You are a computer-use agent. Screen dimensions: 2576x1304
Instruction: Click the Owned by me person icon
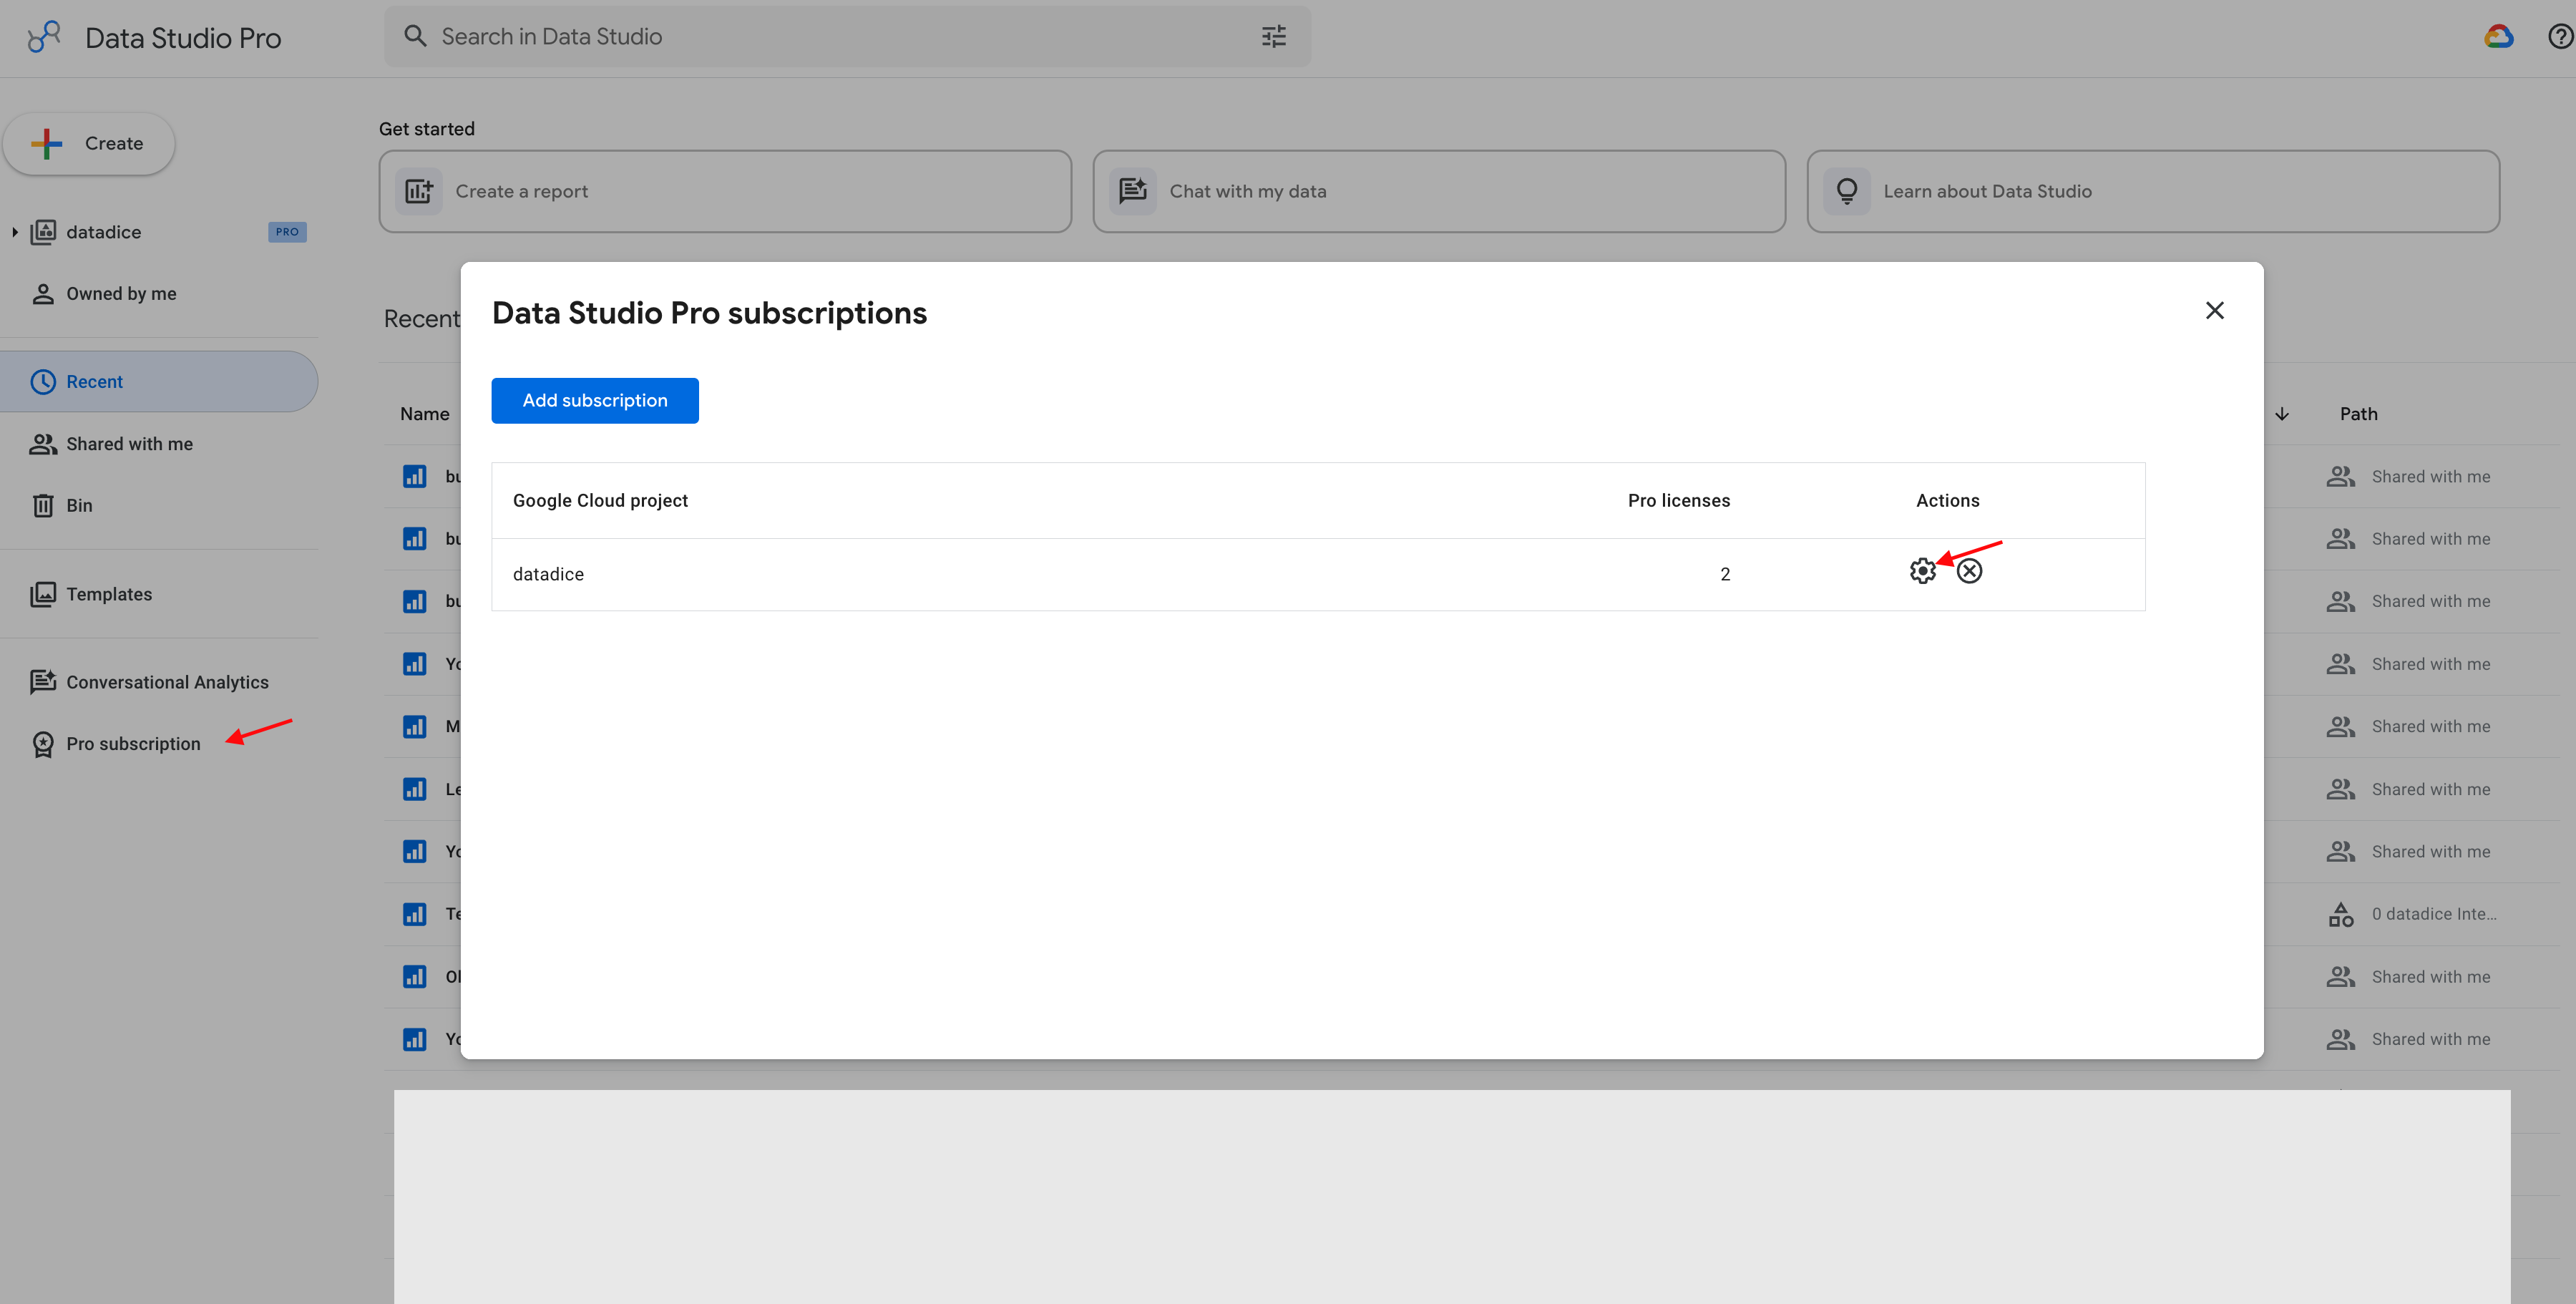click(43, 294)
